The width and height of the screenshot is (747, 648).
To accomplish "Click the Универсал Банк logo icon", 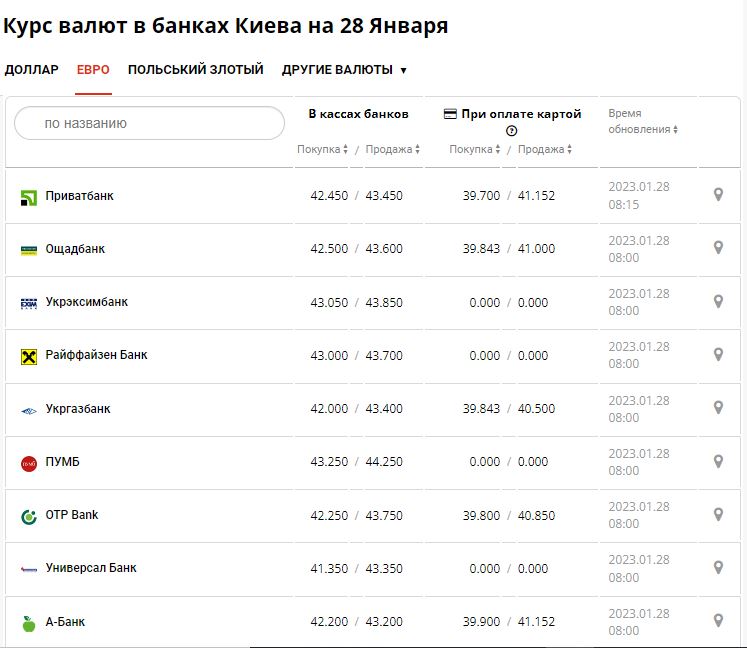I will click(29, 569).
